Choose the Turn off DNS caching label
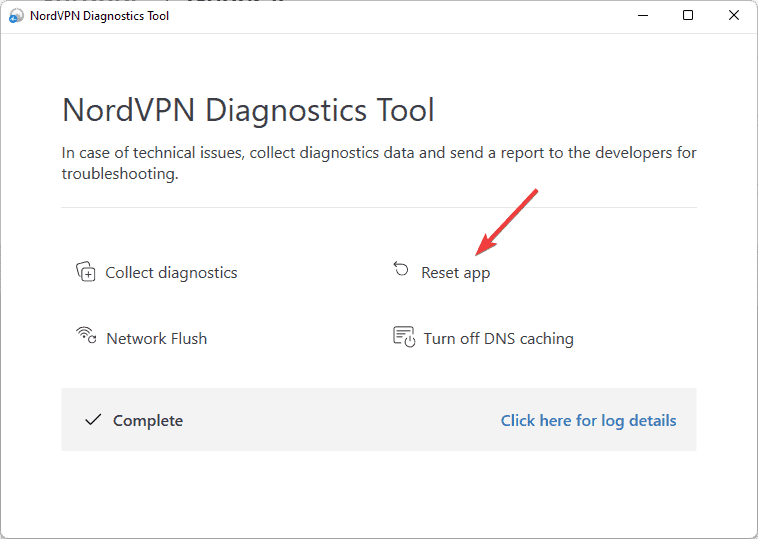 tap(498, 338)
